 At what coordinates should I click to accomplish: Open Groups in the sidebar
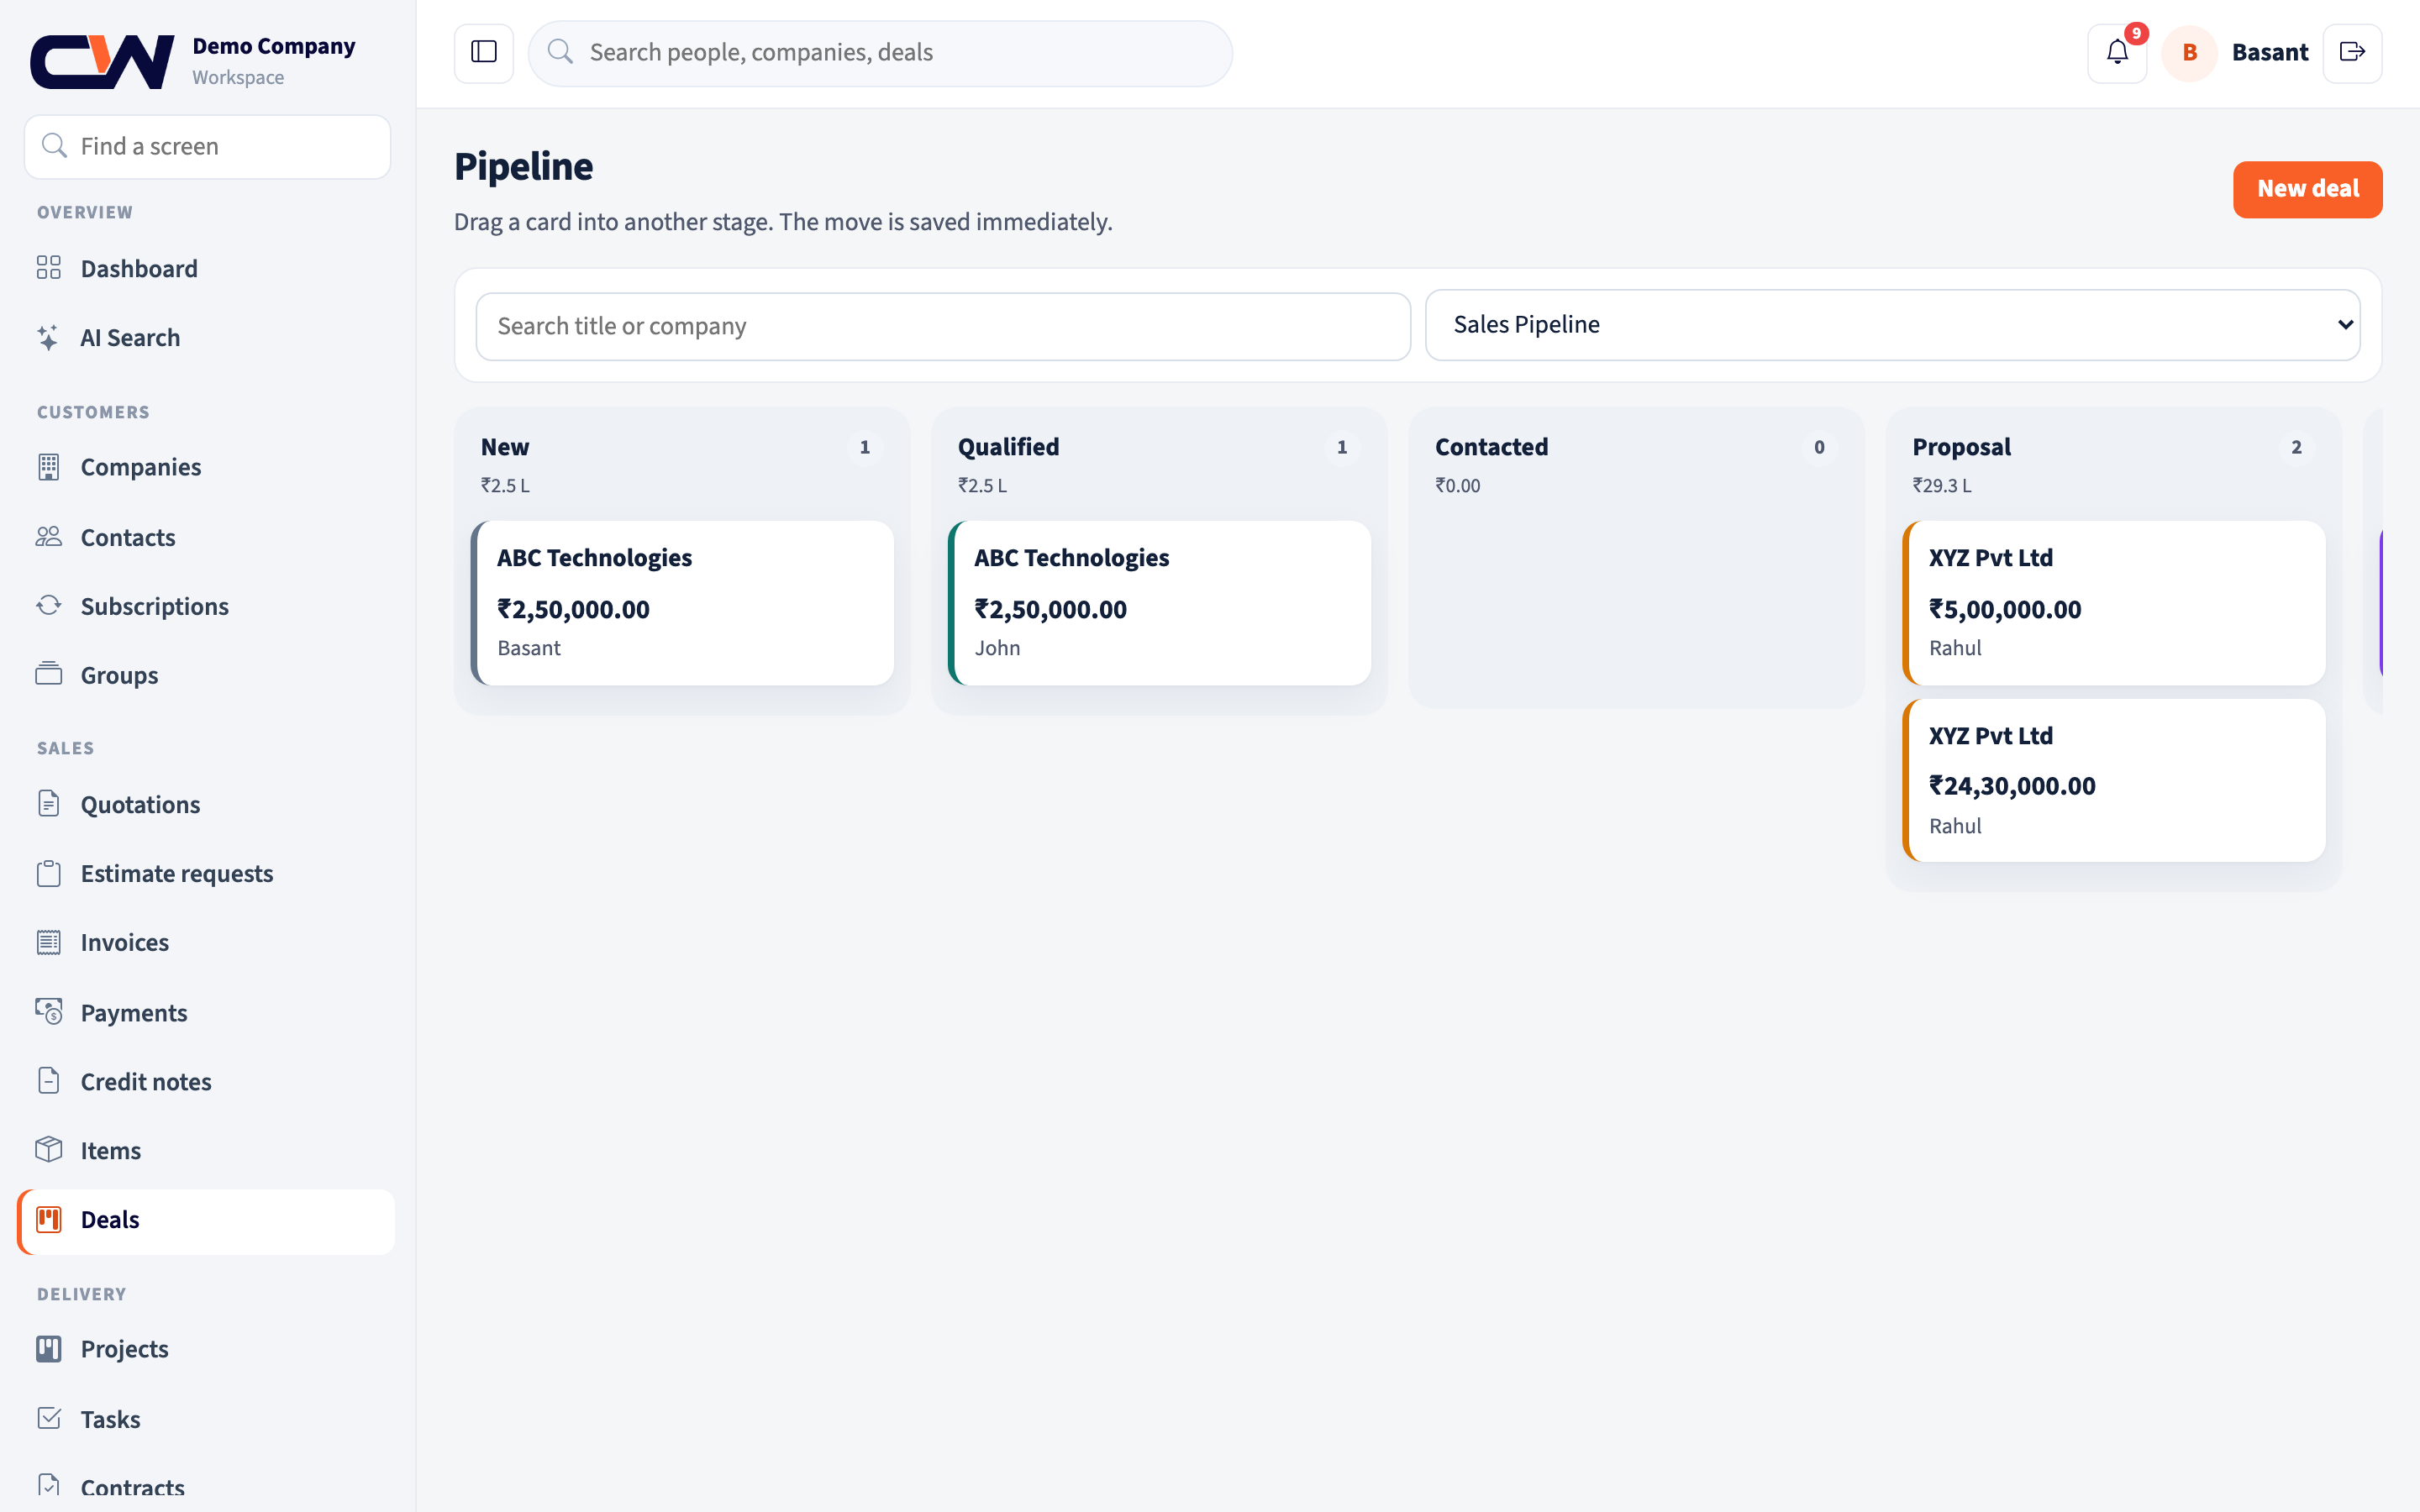(206, 675)
